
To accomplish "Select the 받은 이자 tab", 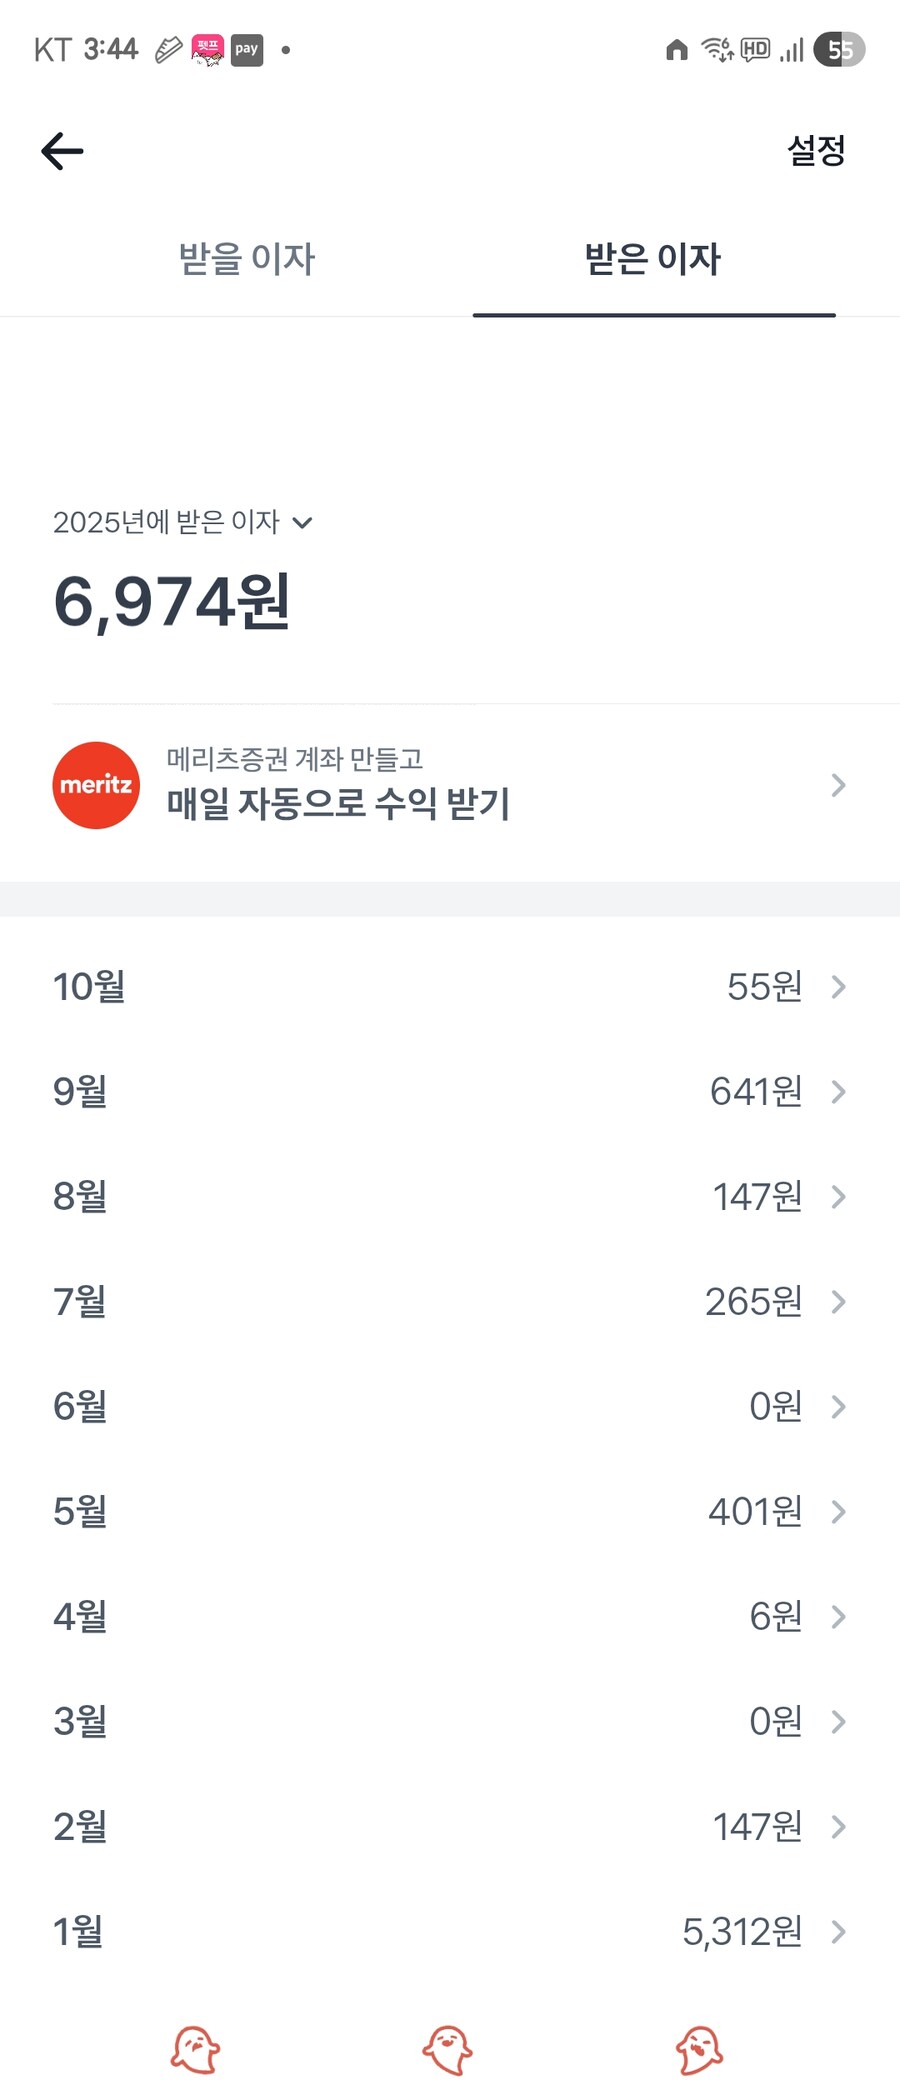I will (x=653, y=259).
